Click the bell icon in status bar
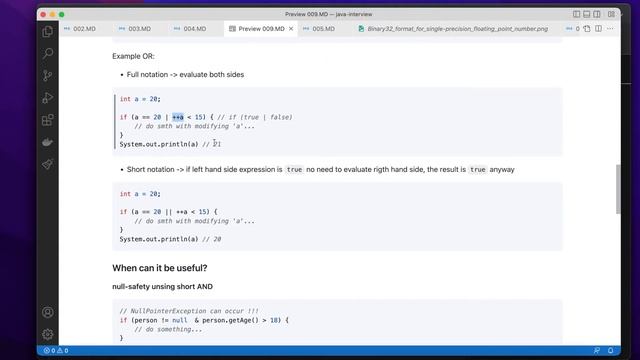 (x=611, y=351)
